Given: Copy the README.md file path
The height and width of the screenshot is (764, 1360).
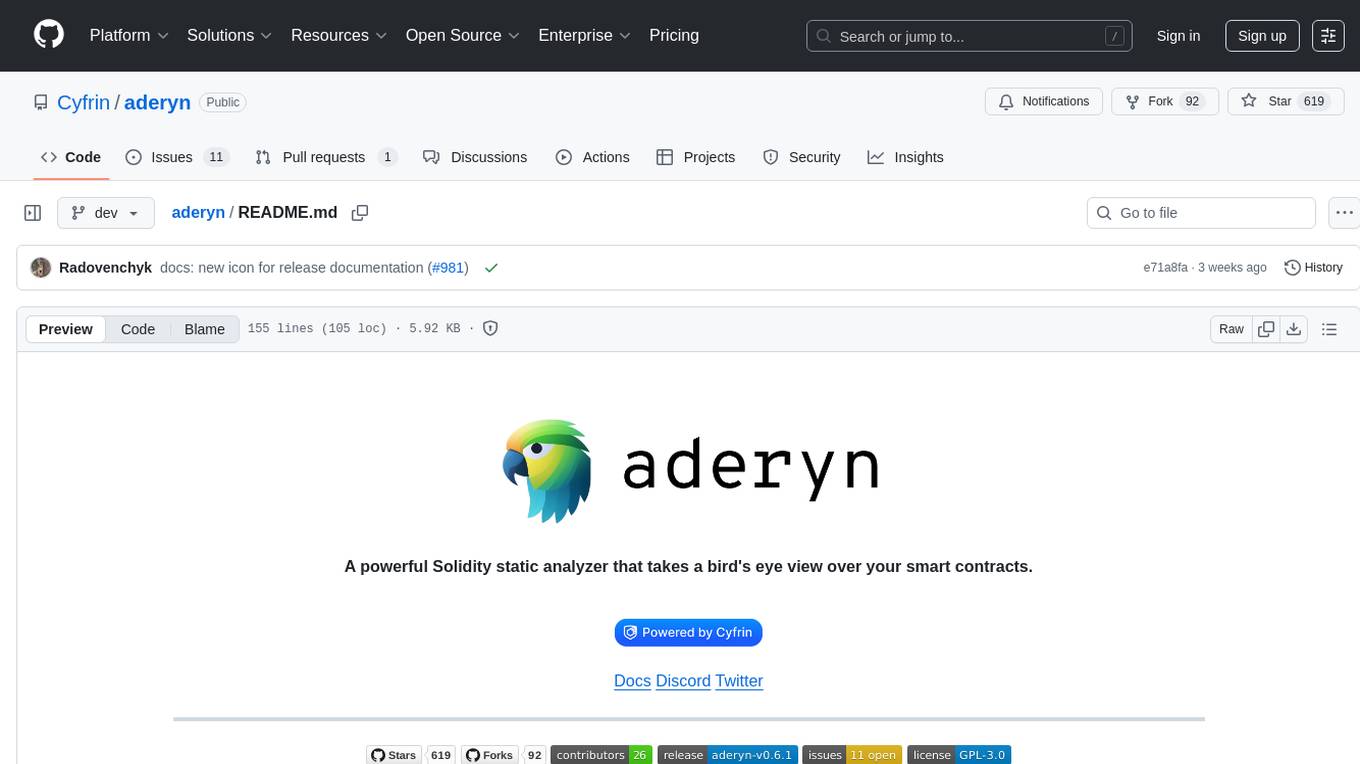Looking at the screenshot, I should pyautogui.click(x=360, y=213).
